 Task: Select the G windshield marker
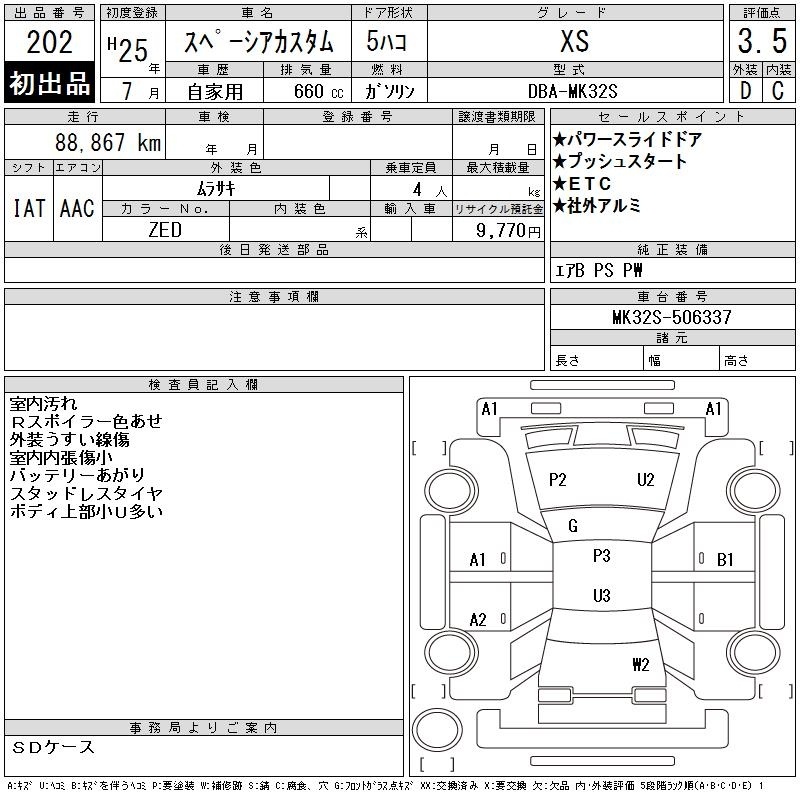click(x=573, y=526)
